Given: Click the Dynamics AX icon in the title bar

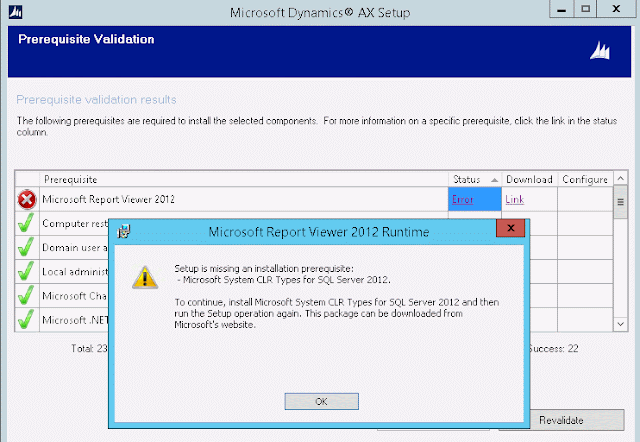Looking at the screenshot, I should click(x=16, y=12).
